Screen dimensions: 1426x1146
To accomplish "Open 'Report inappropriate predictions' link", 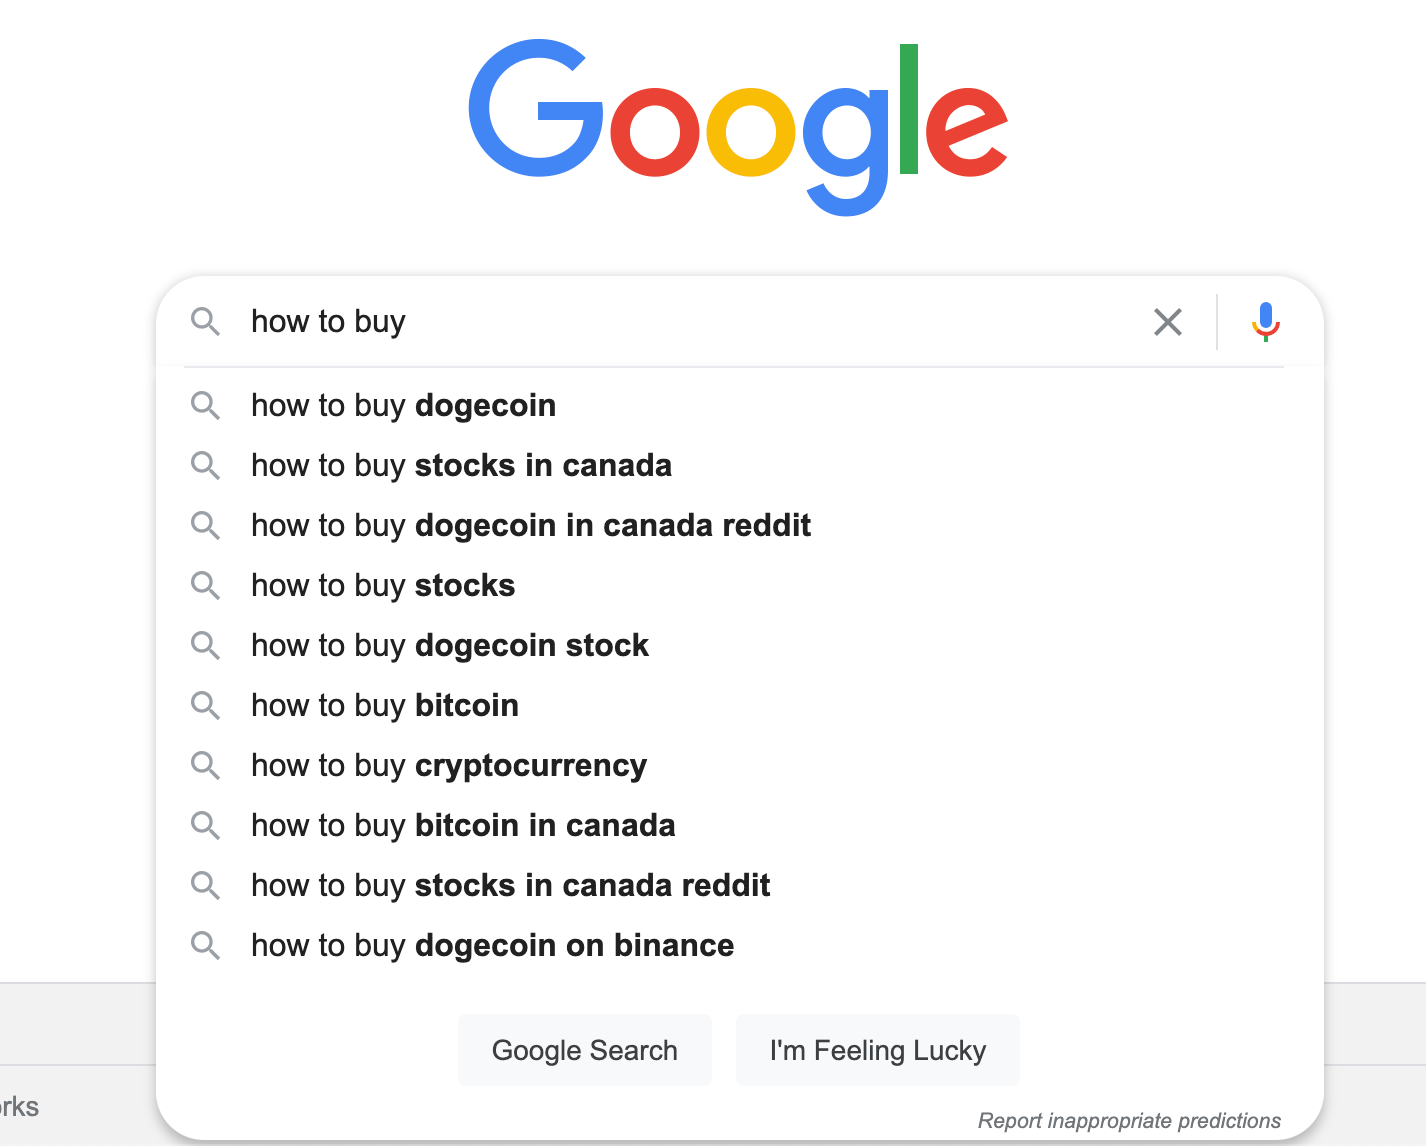I will [x=1129, y=1120].
